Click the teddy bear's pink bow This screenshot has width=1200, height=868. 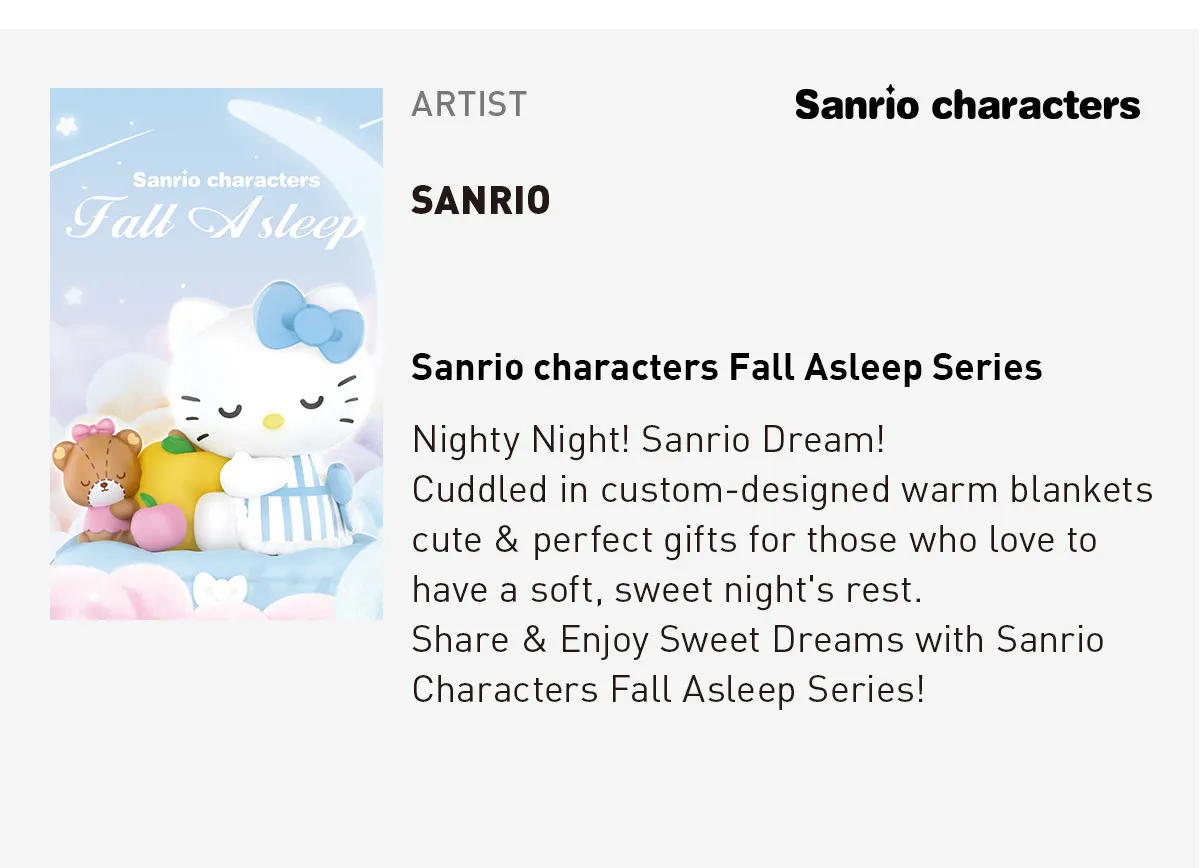coord(91,431)
